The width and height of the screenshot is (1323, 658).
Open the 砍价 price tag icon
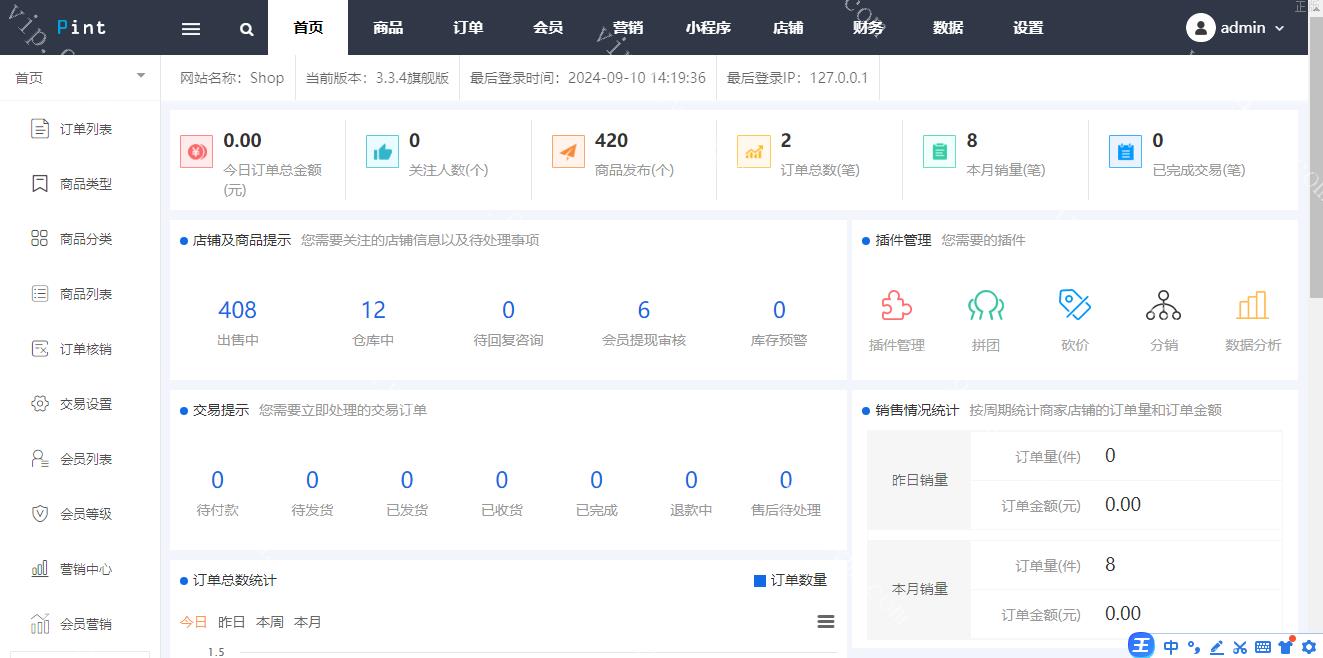(x=1074, y=306)
